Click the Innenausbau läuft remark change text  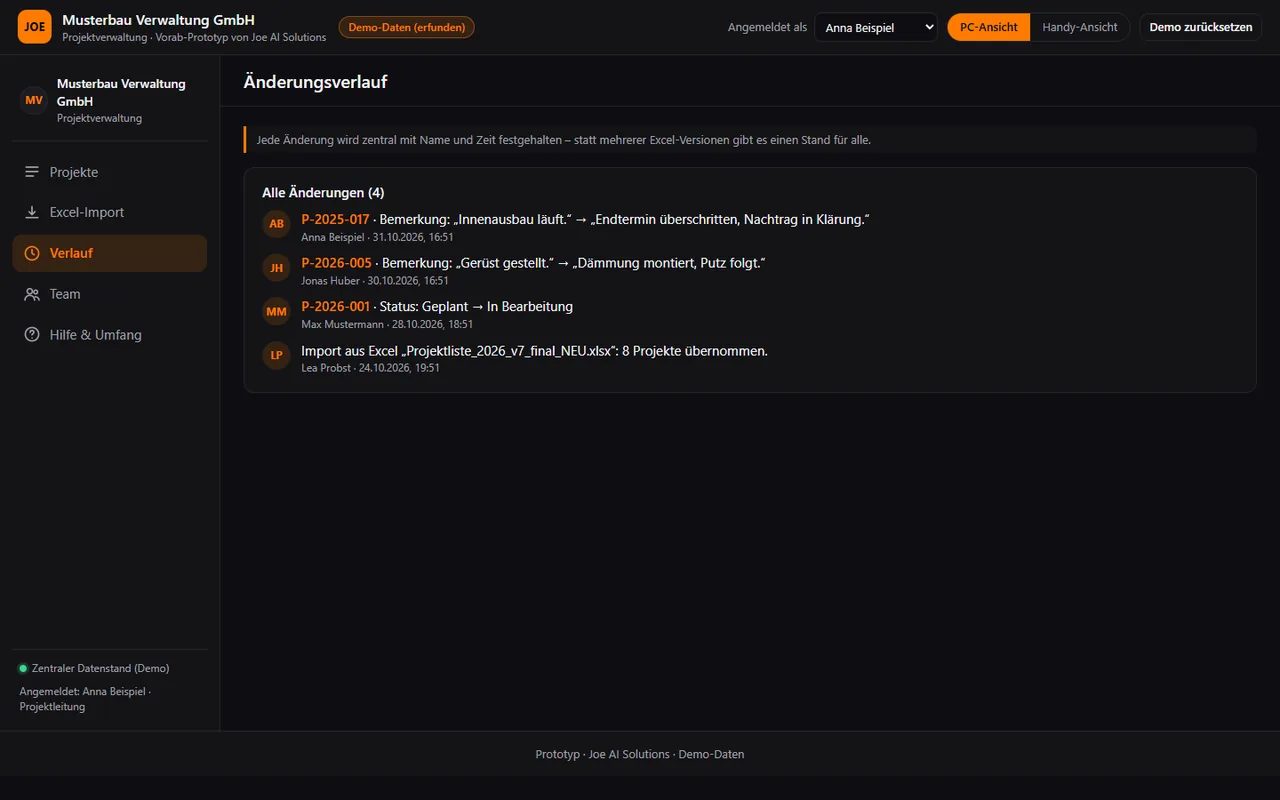pyautogui.click(x=624, y=219)
